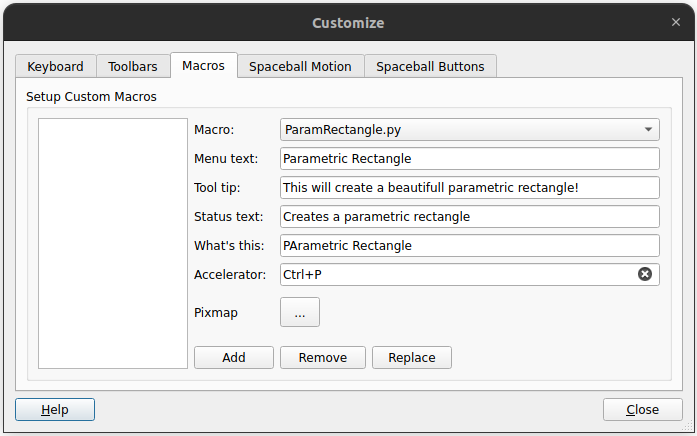
Task: Open Help for the Customize dialog
Action: 55,409
